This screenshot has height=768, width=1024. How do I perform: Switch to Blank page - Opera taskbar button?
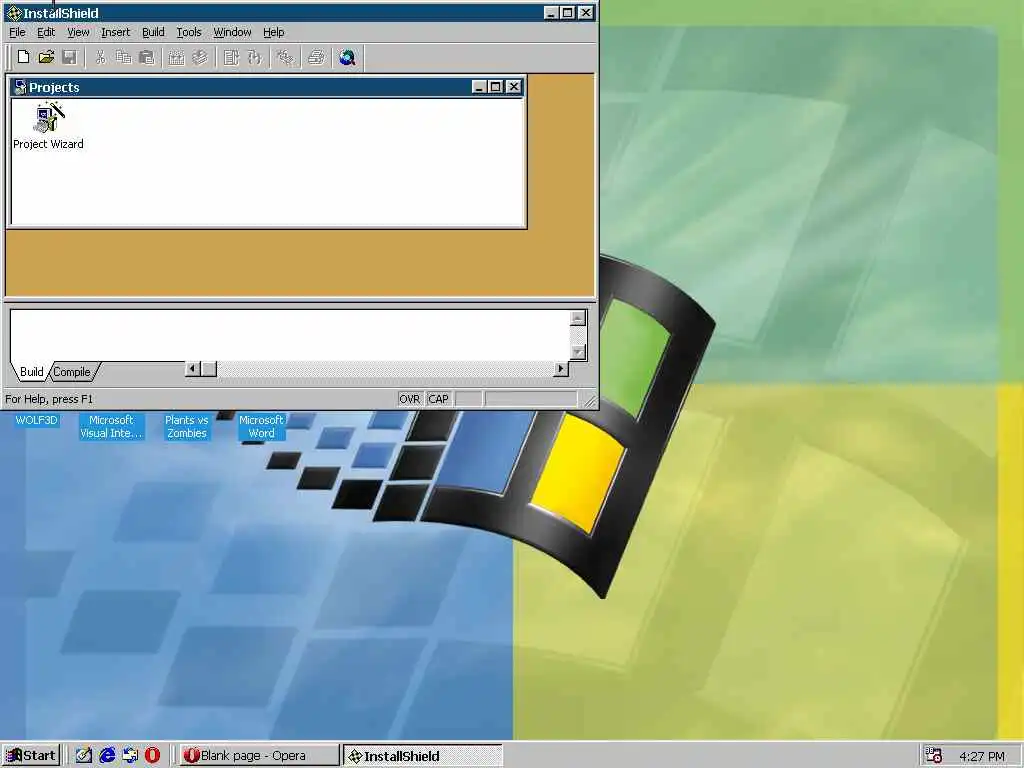(259, 756)
